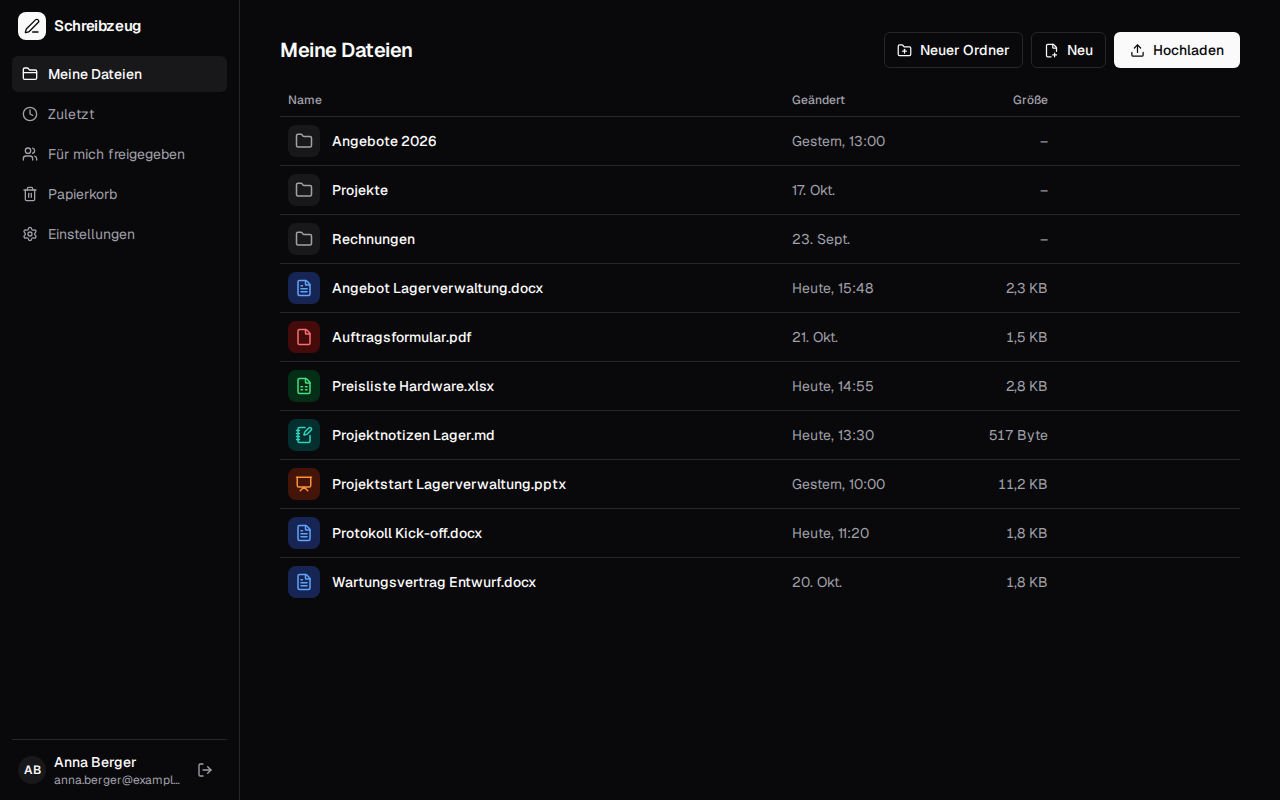The image size is (1280, 800).
Task: Select file name Projektnotizen Lager.md
Action: (x=413, y=435)
